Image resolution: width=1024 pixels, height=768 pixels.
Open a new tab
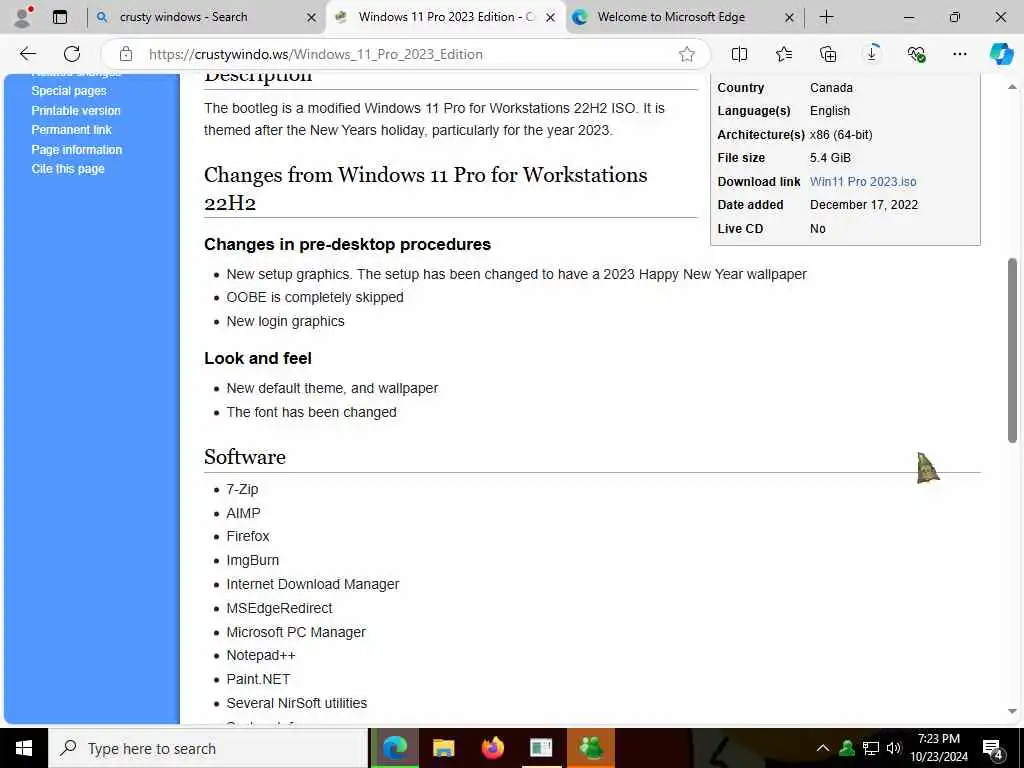click(826, 17)
